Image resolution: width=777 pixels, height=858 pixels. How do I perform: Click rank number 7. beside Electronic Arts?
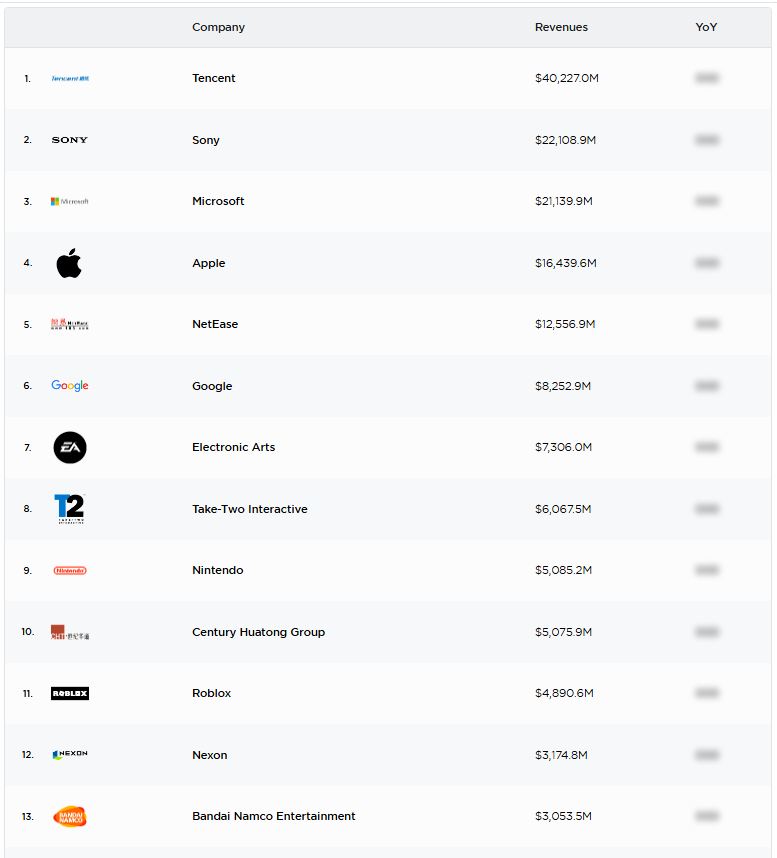coord(27,448)
